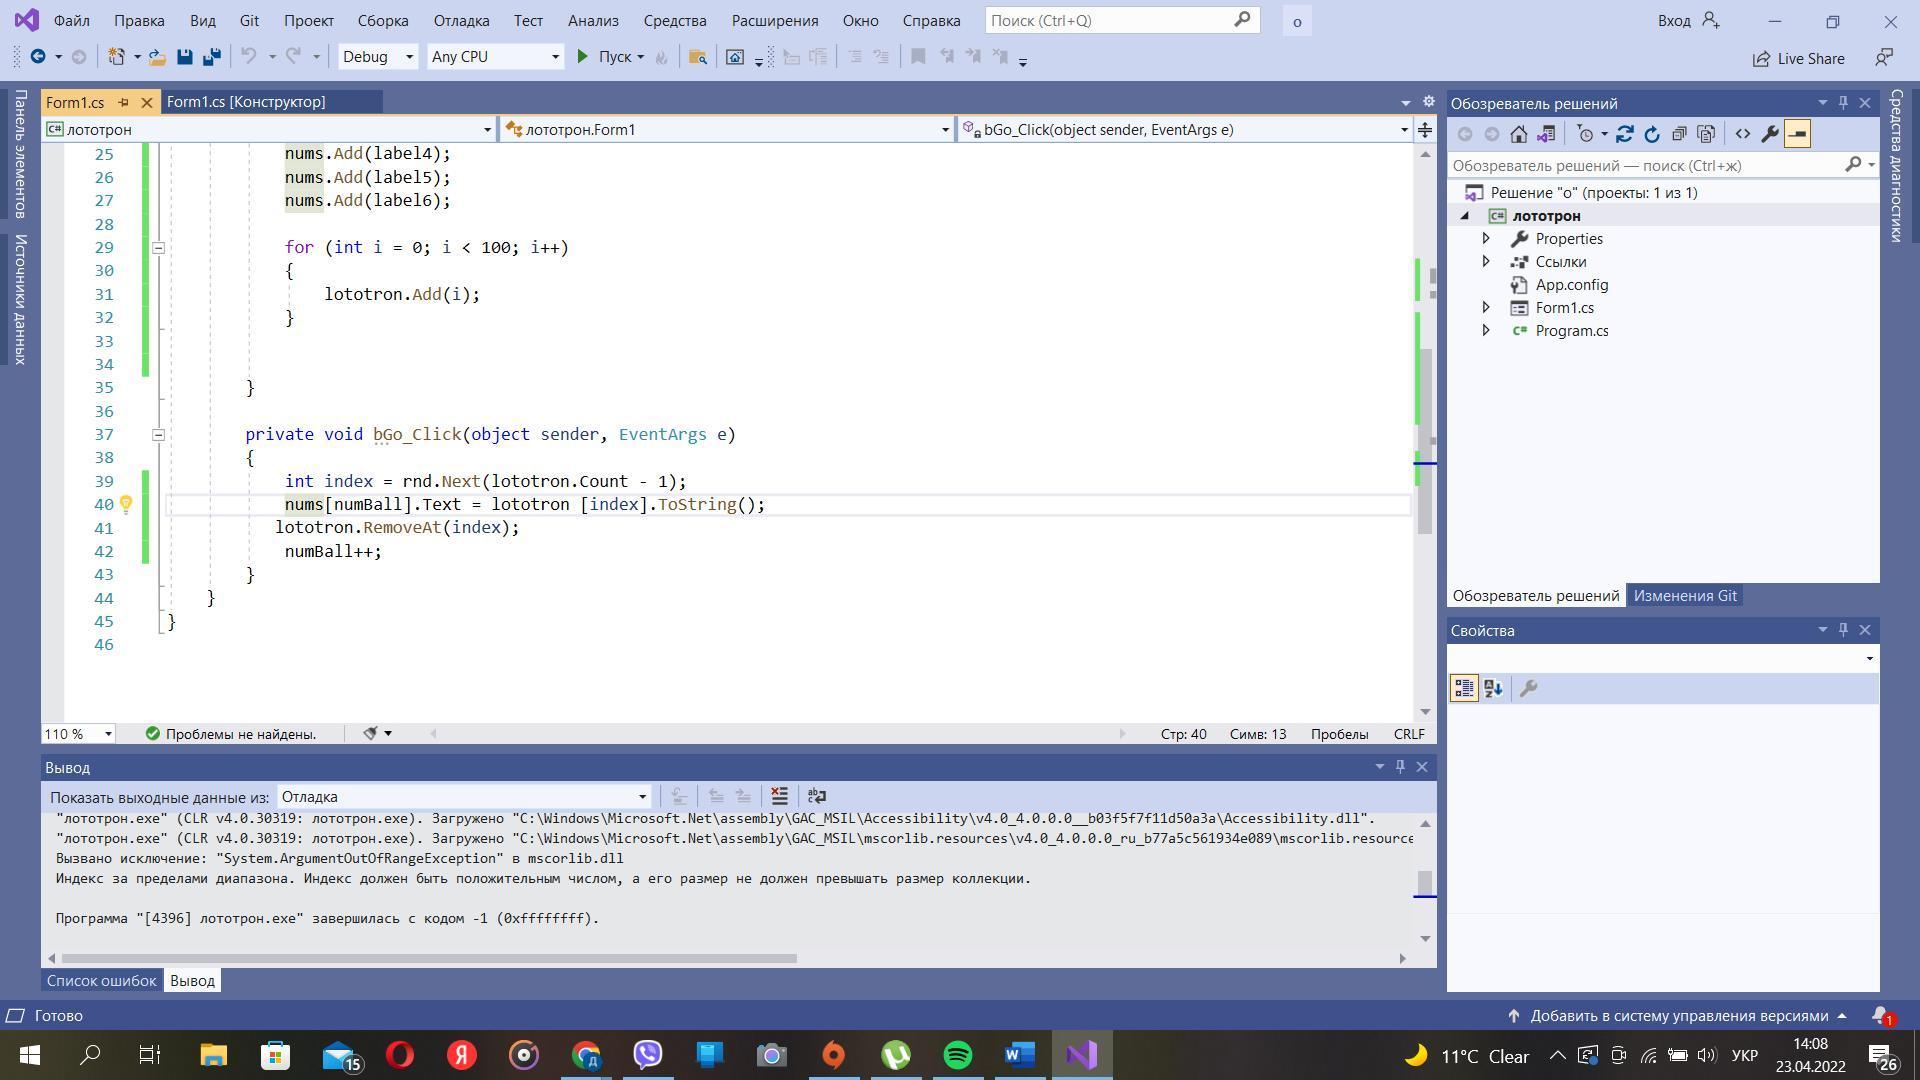The image size is (1920, 1080).
Task: Expand the Form1.cs tree node
Action: (x=1486, y=308)
